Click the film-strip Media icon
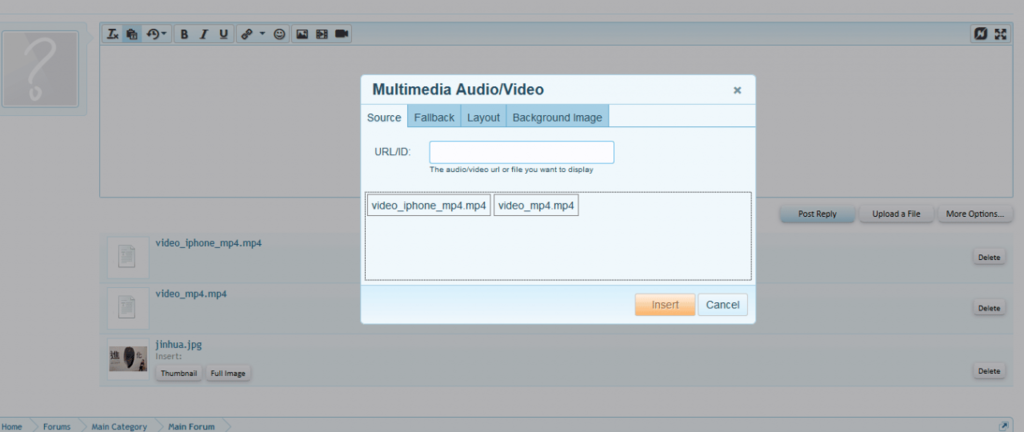 point(321,34)
